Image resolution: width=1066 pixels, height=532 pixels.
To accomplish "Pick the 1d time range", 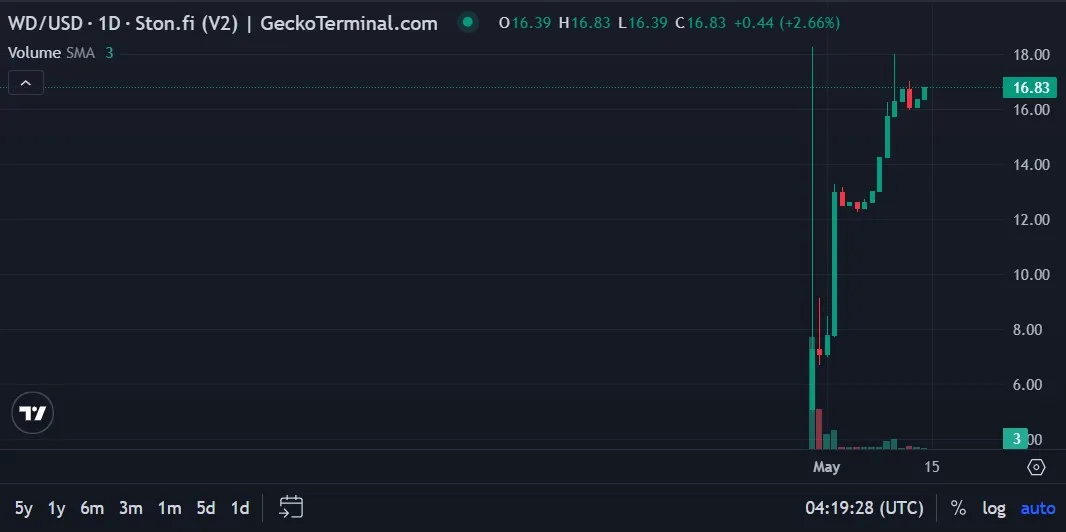I will click(x=240, y=507).
